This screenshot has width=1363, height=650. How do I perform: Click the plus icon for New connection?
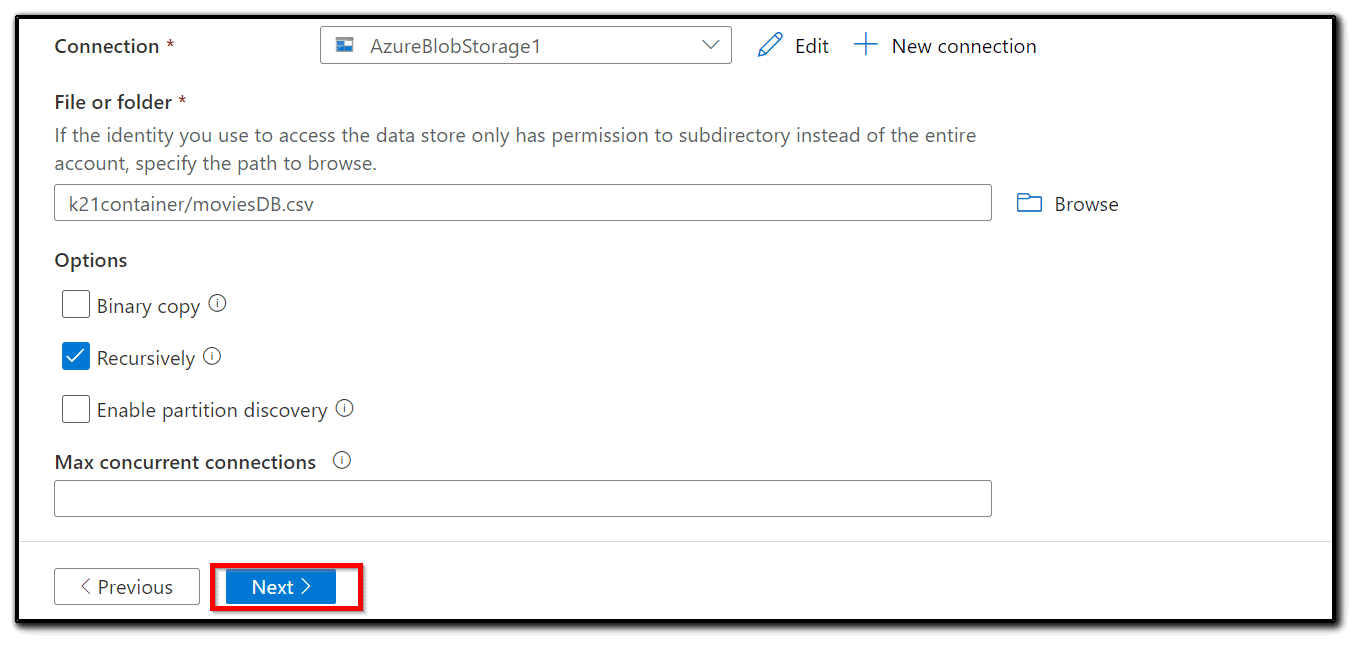(x=865, y=44)
